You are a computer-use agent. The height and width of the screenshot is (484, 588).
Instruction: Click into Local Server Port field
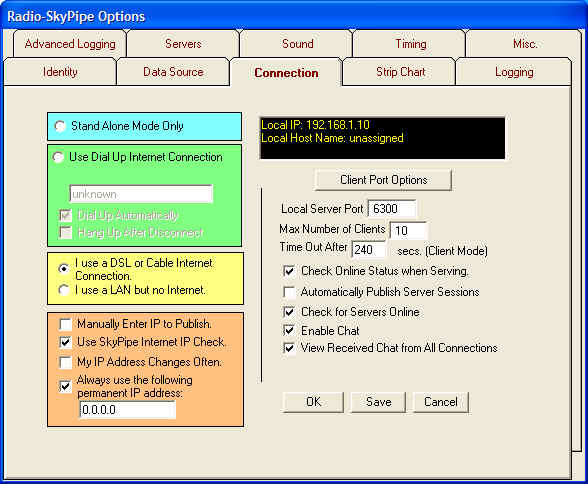coord(392,208)
